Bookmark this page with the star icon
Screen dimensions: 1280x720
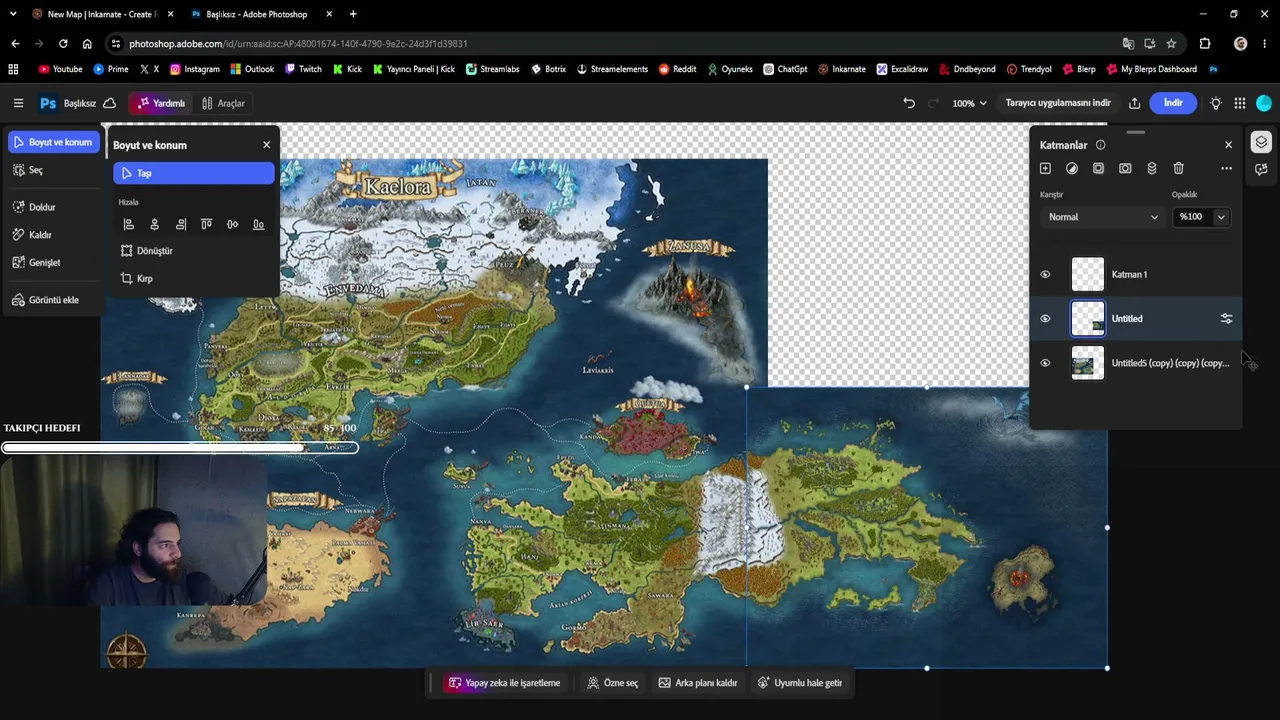click(1171, 44)
